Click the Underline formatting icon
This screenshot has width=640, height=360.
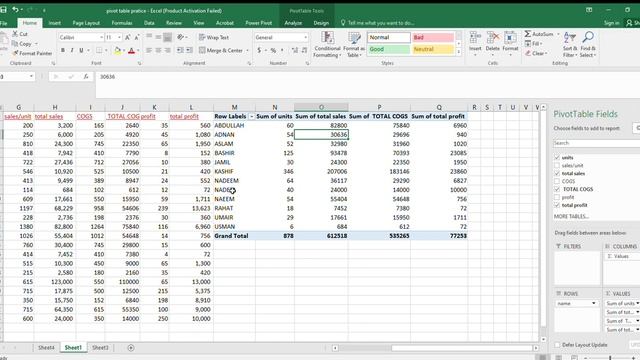(x=81, y=50)
